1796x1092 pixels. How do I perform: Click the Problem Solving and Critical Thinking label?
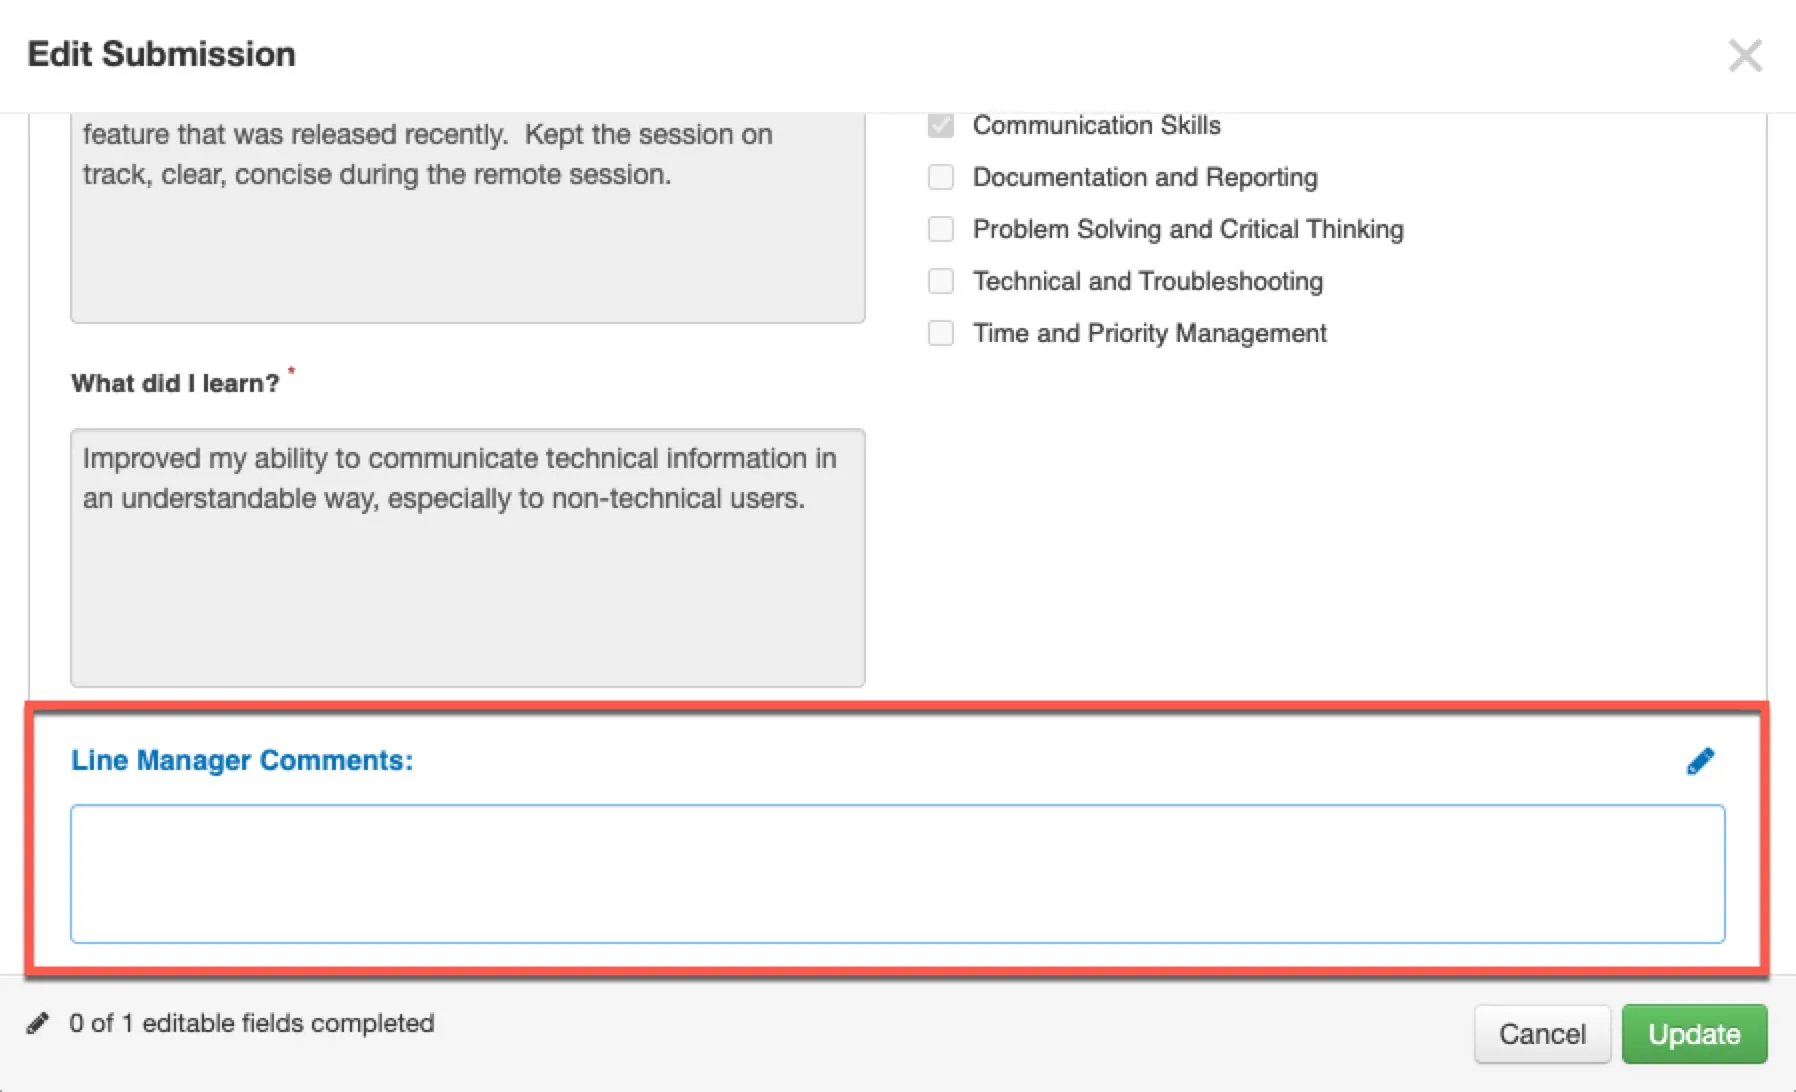tap(1188, 229)
